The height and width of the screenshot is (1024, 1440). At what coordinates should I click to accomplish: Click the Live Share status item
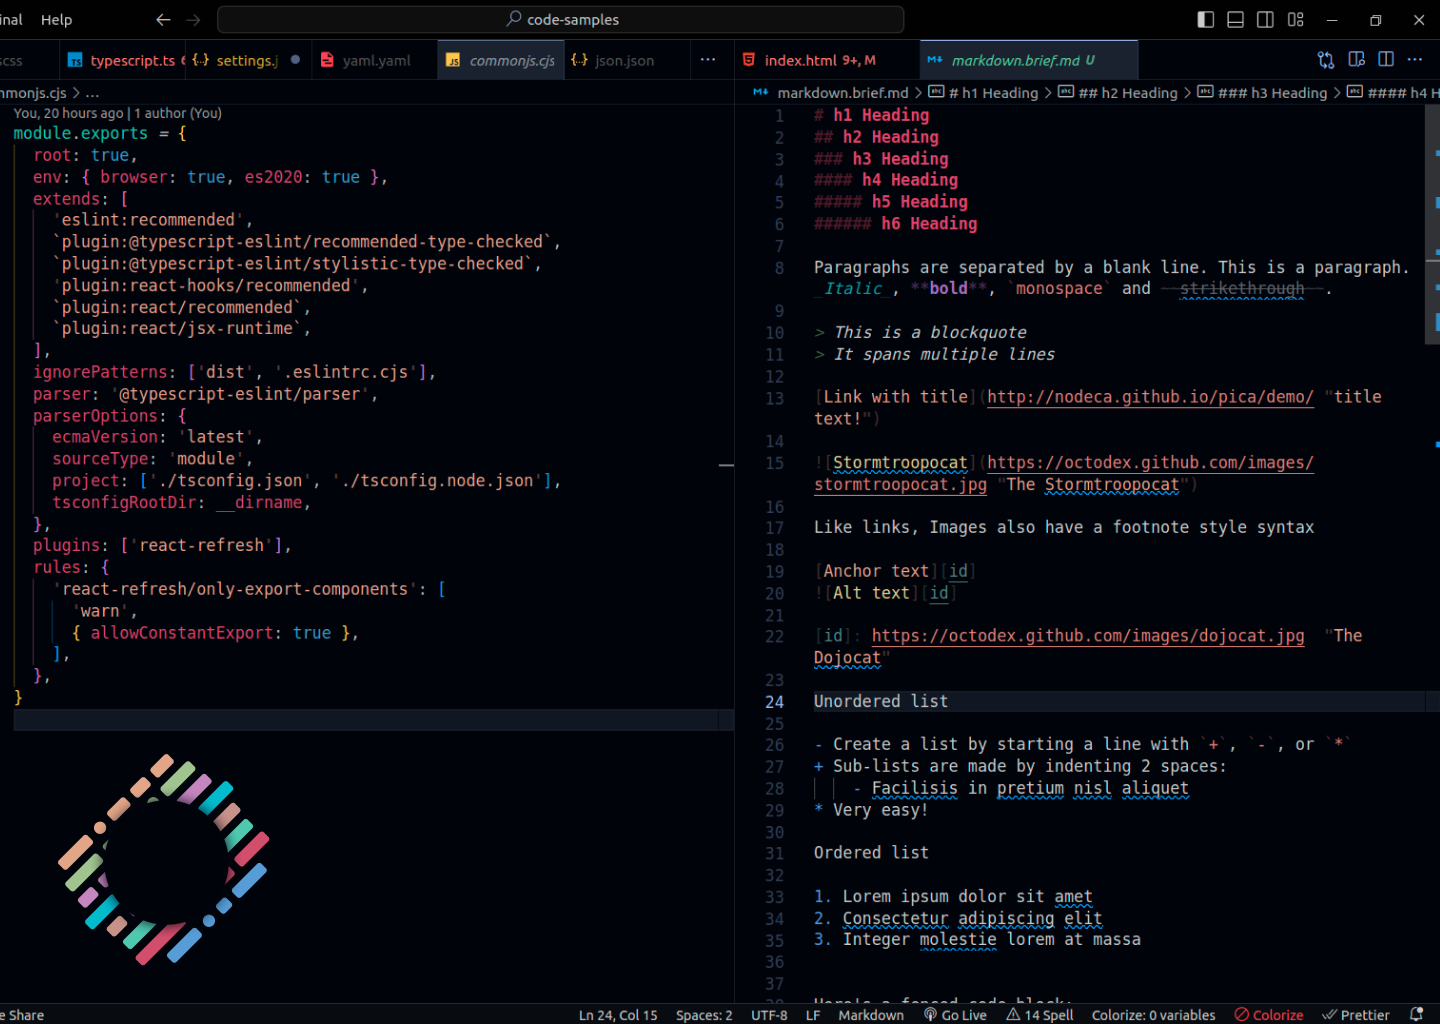tap(22, 1015)
